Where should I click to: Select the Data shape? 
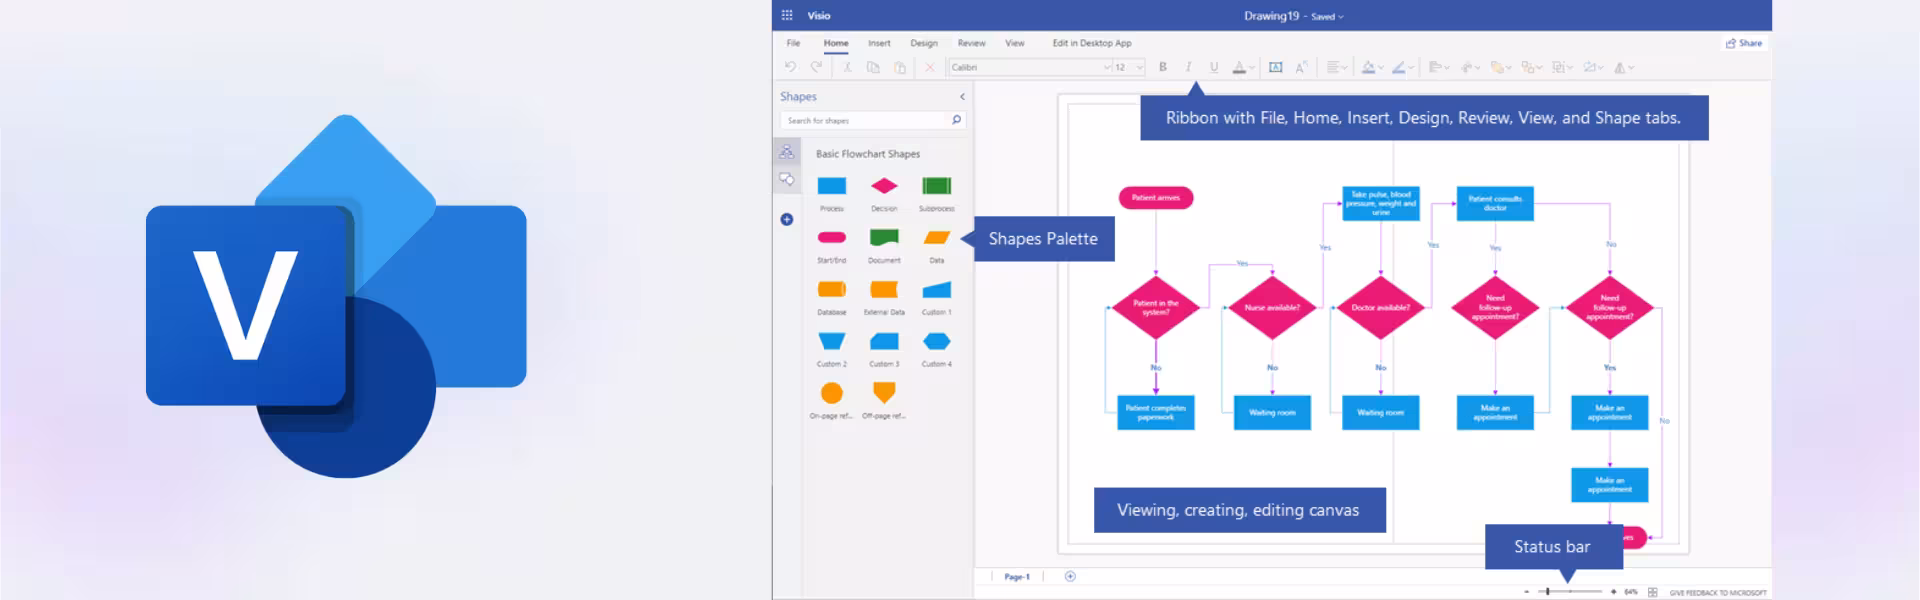[936, 237]
